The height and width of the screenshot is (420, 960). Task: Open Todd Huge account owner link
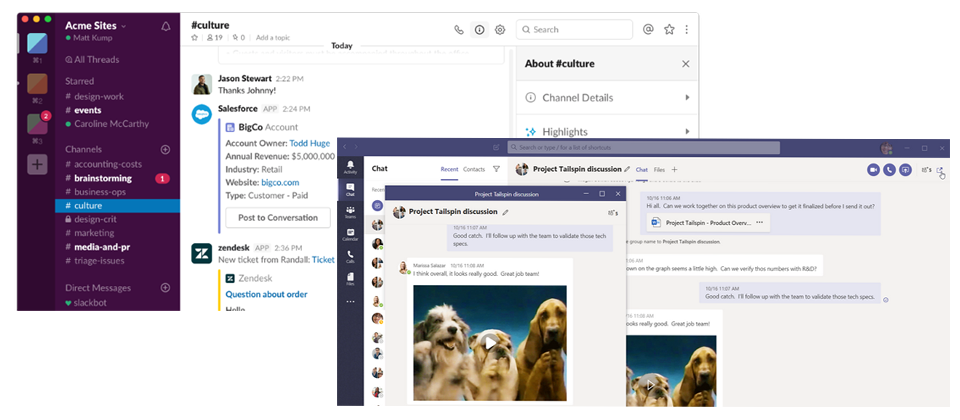[310, 143]
